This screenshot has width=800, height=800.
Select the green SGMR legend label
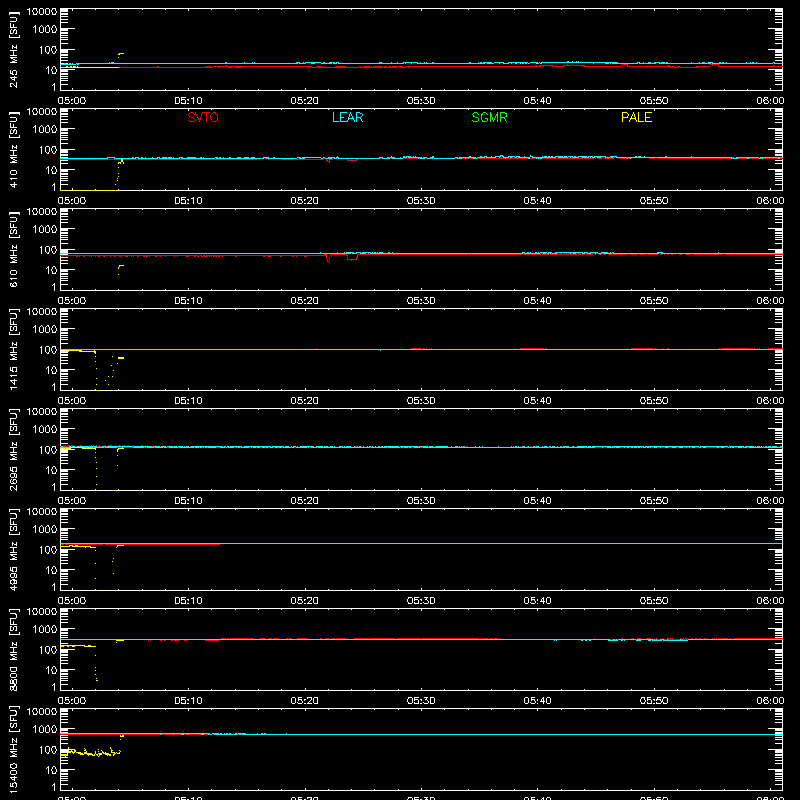tap(489, 117)
